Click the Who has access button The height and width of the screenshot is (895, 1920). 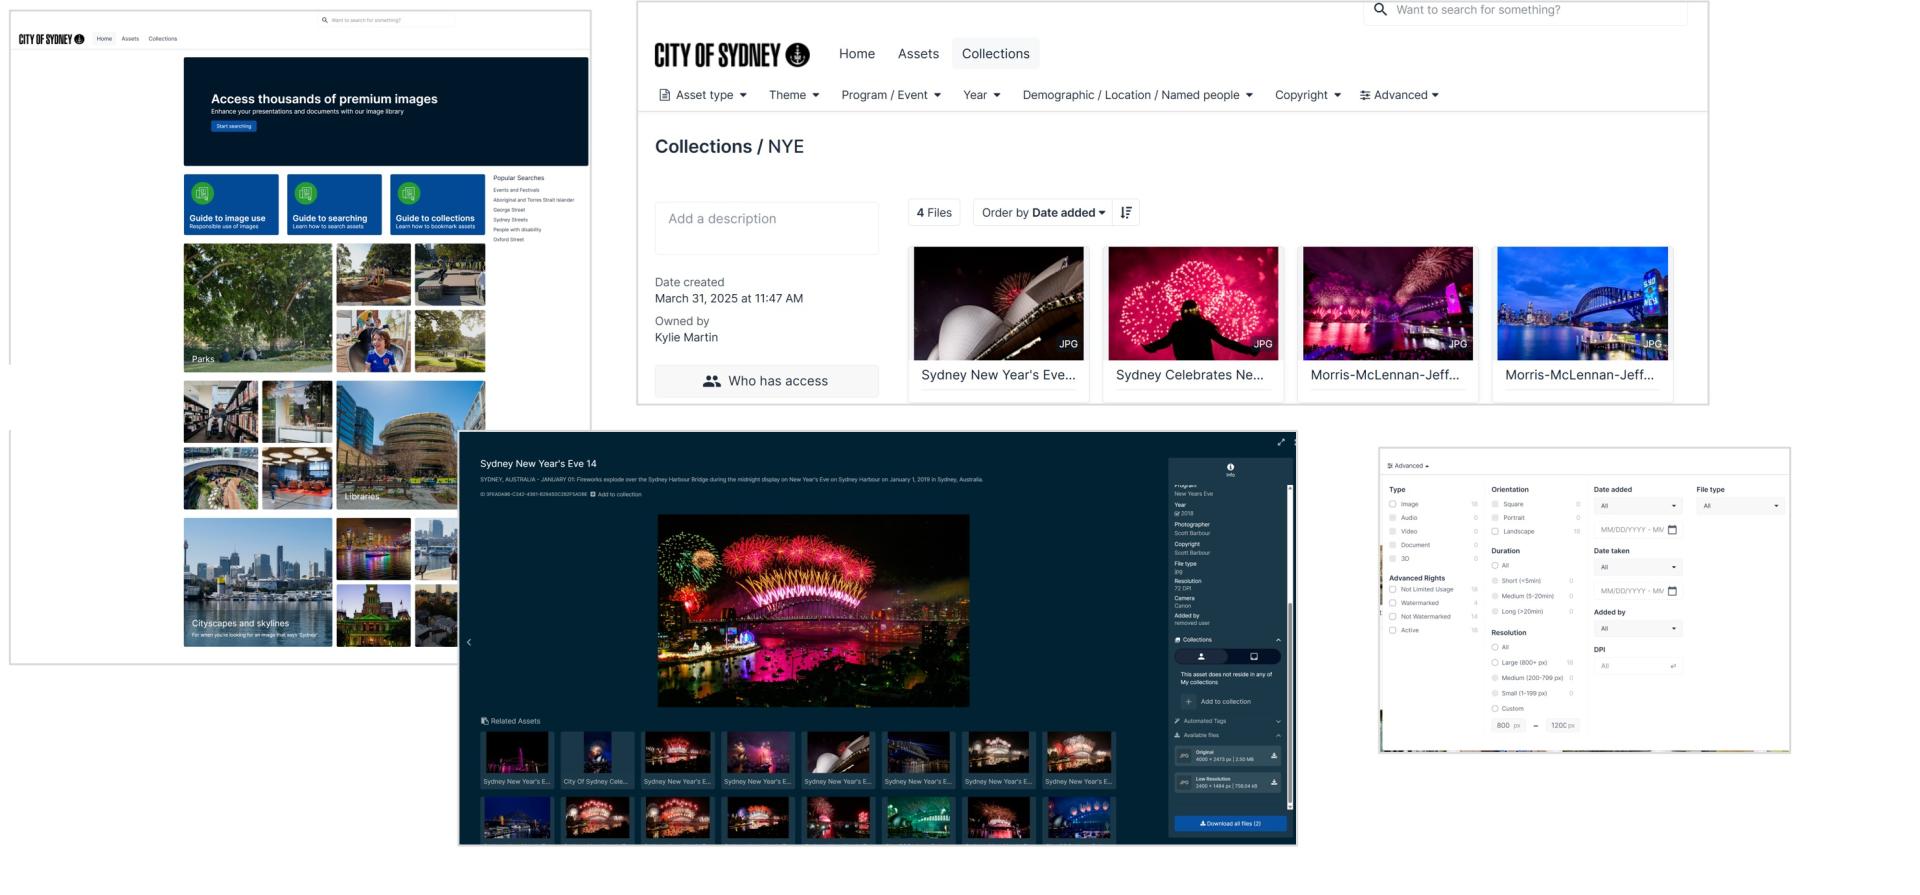[766, 381]
